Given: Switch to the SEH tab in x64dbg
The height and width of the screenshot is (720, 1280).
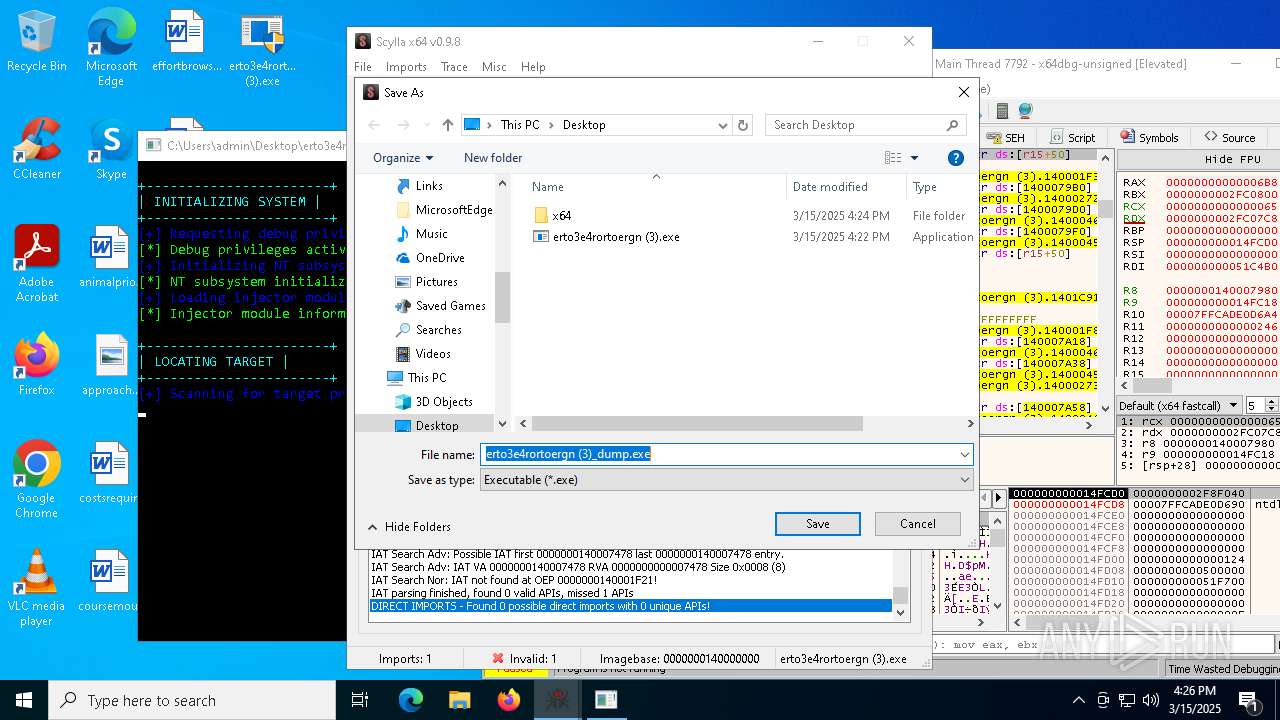Looking at the screenshot, I should click(x=1006, y=138).
